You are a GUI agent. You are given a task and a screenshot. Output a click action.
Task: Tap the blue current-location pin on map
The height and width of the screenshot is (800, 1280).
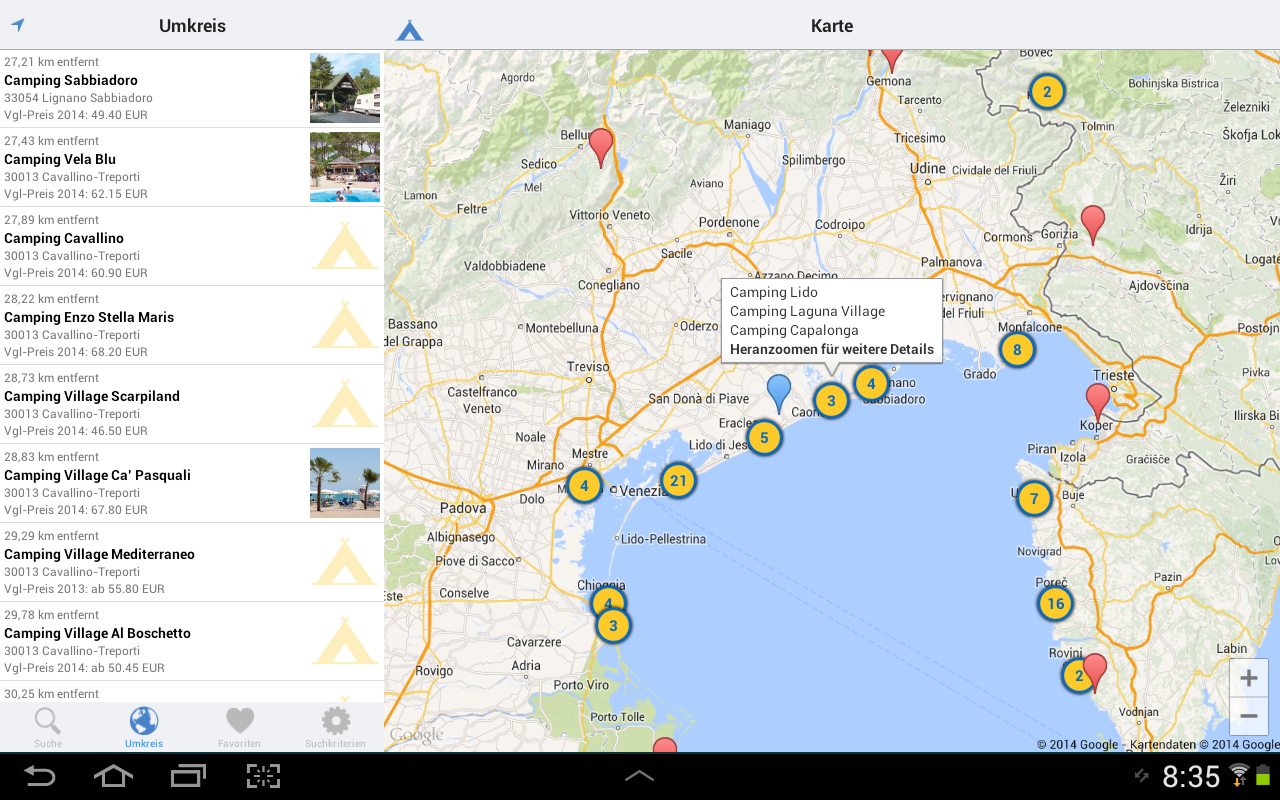pos(779,391)
